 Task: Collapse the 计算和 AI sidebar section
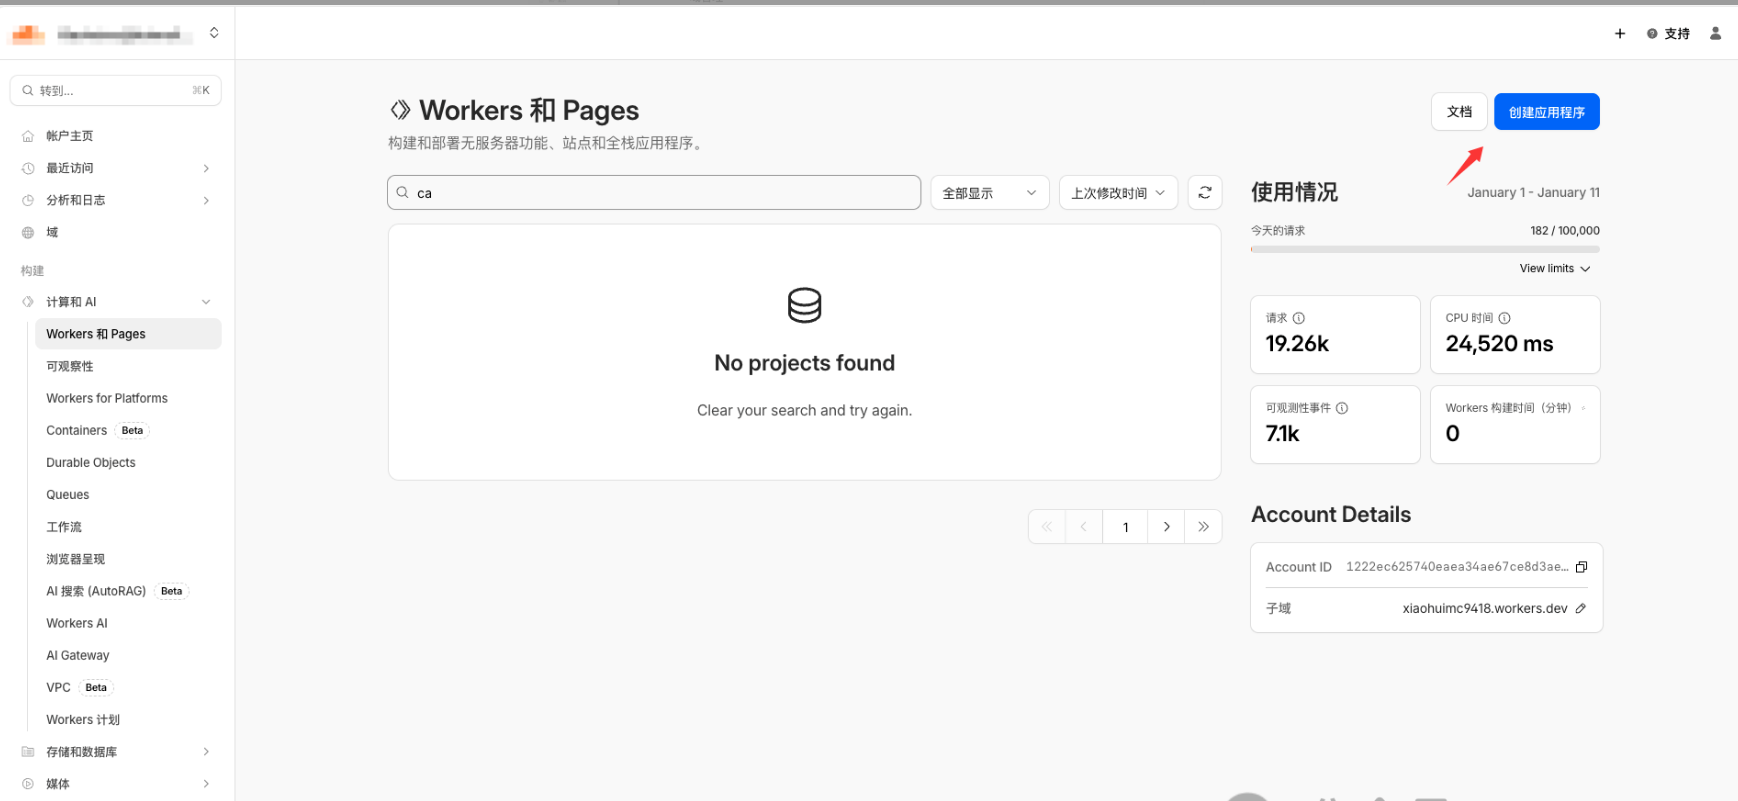click(x=206, y=302)
